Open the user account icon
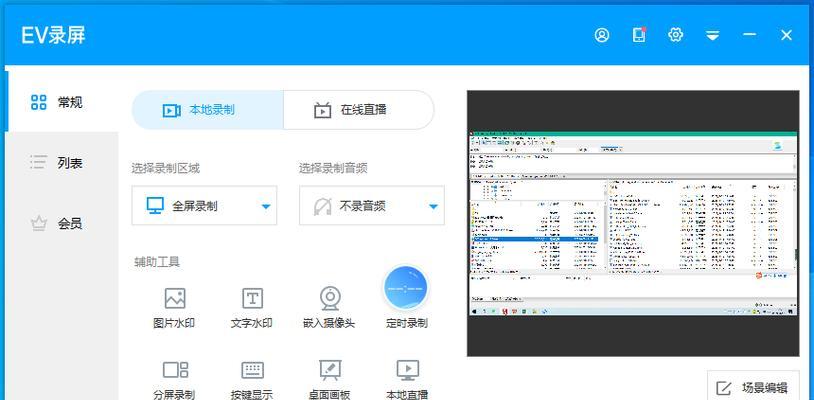Image resolution: width=814 pixels, height=400 pixels. click(x=602, y=35)
